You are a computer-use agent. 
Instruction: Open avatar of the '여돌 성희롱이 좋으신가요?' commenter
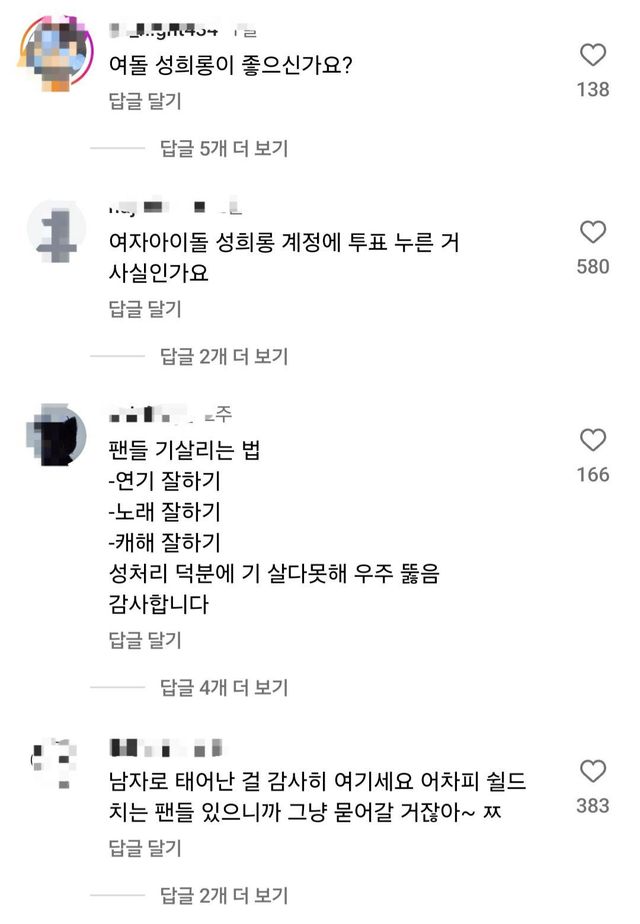click(x=56, y=52)
